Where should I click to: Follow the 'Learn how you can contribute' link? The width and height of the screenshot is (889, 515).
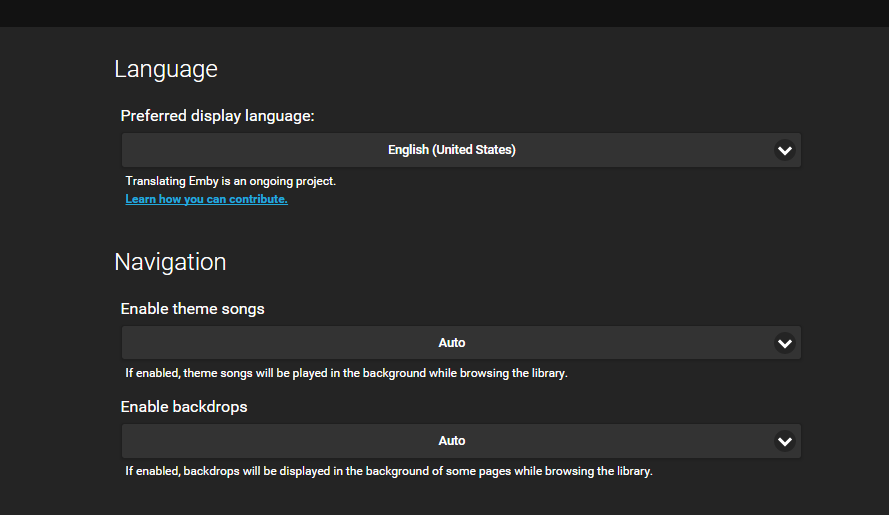pos(206,199)
